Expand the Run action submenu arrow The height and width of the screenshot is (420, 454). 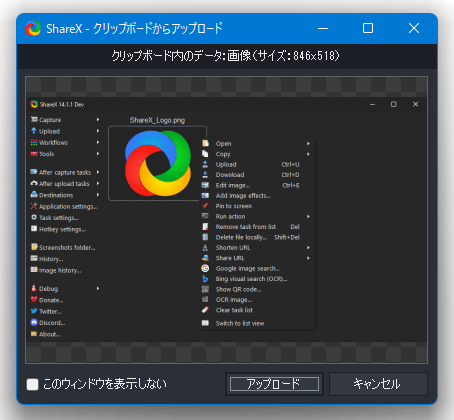pyautogui.click(x=308, y=216)
